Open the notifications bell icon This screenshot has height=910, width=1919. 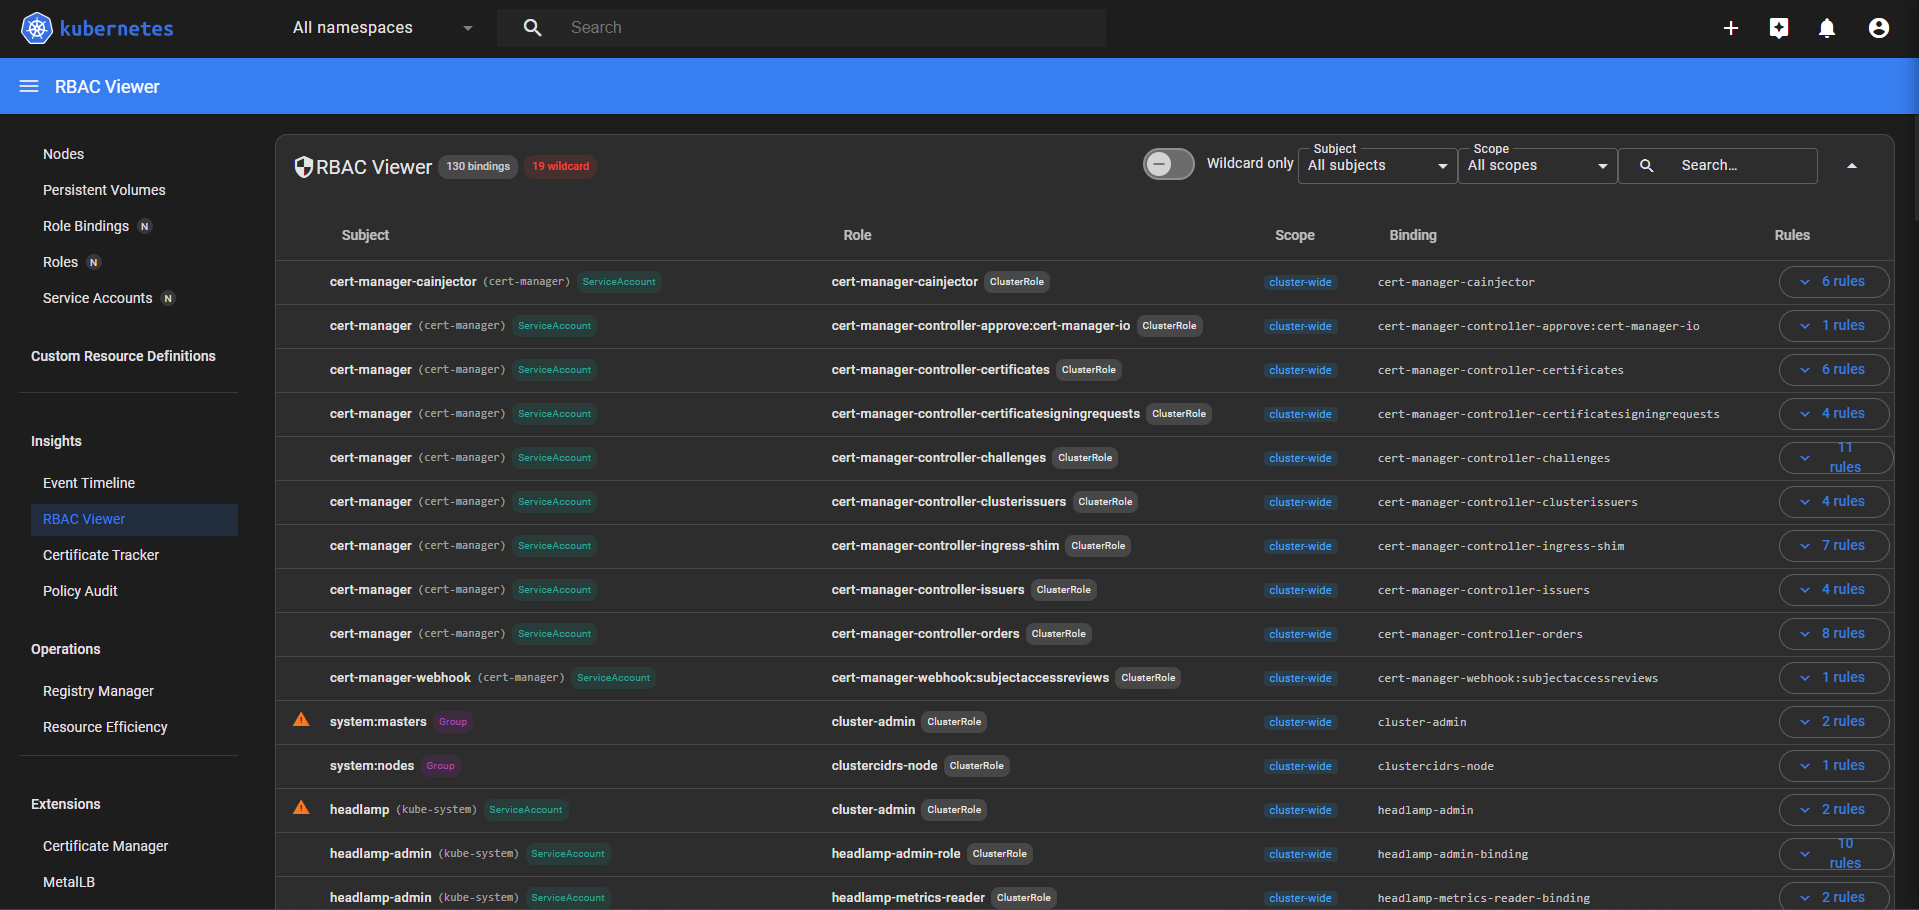pyautogui.click(x=1827, y=28)
